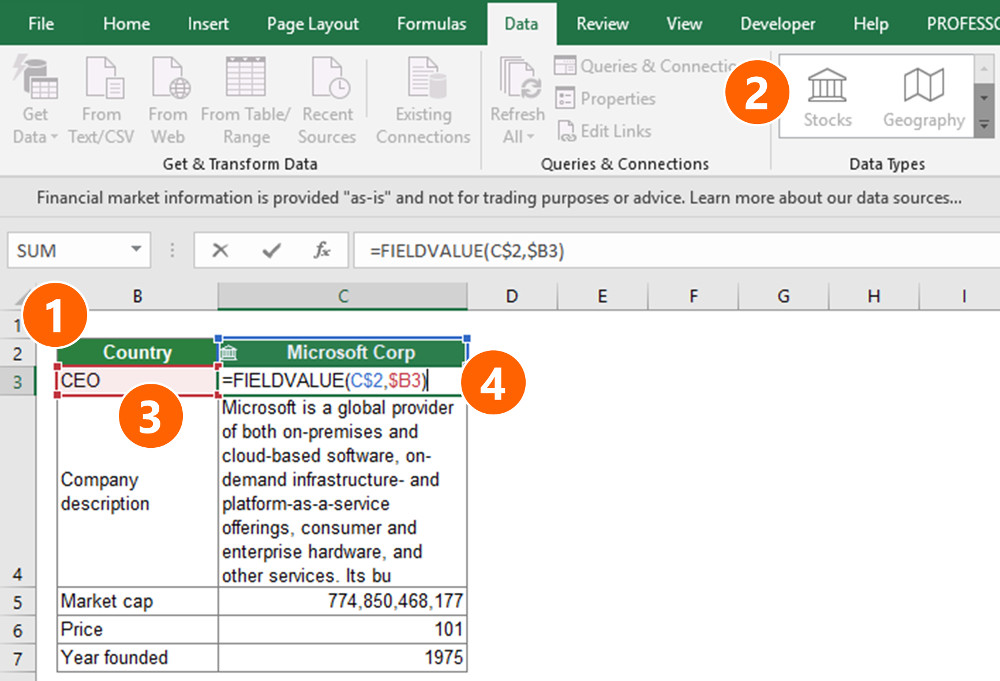The height and width of the screenshot is (681, 1000).
Task: Select row 2 header
Action: tap(18, 353)
